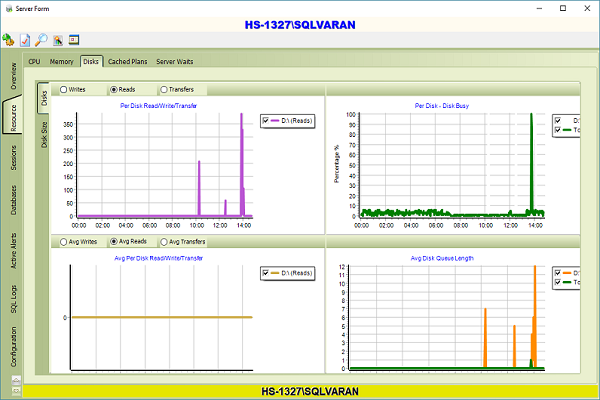Open the Memory tab
The image size is (600, 400).
(x=61, y=62)
